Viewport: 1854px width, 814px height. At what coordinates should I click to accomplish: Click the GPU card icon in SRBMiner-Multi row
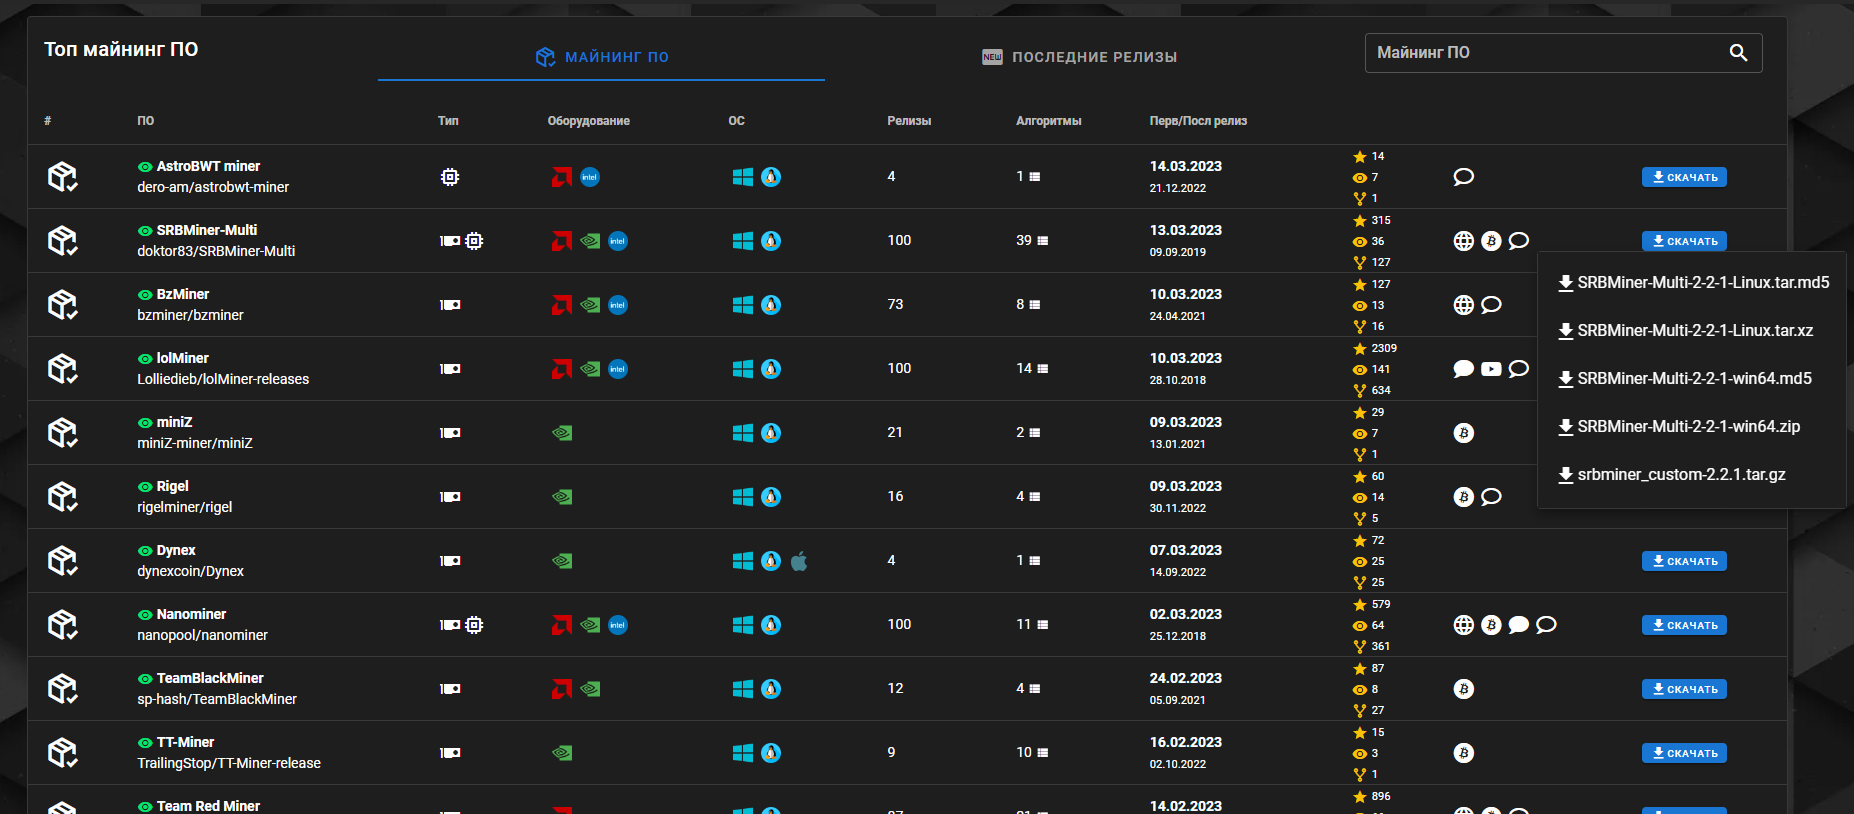450,241
